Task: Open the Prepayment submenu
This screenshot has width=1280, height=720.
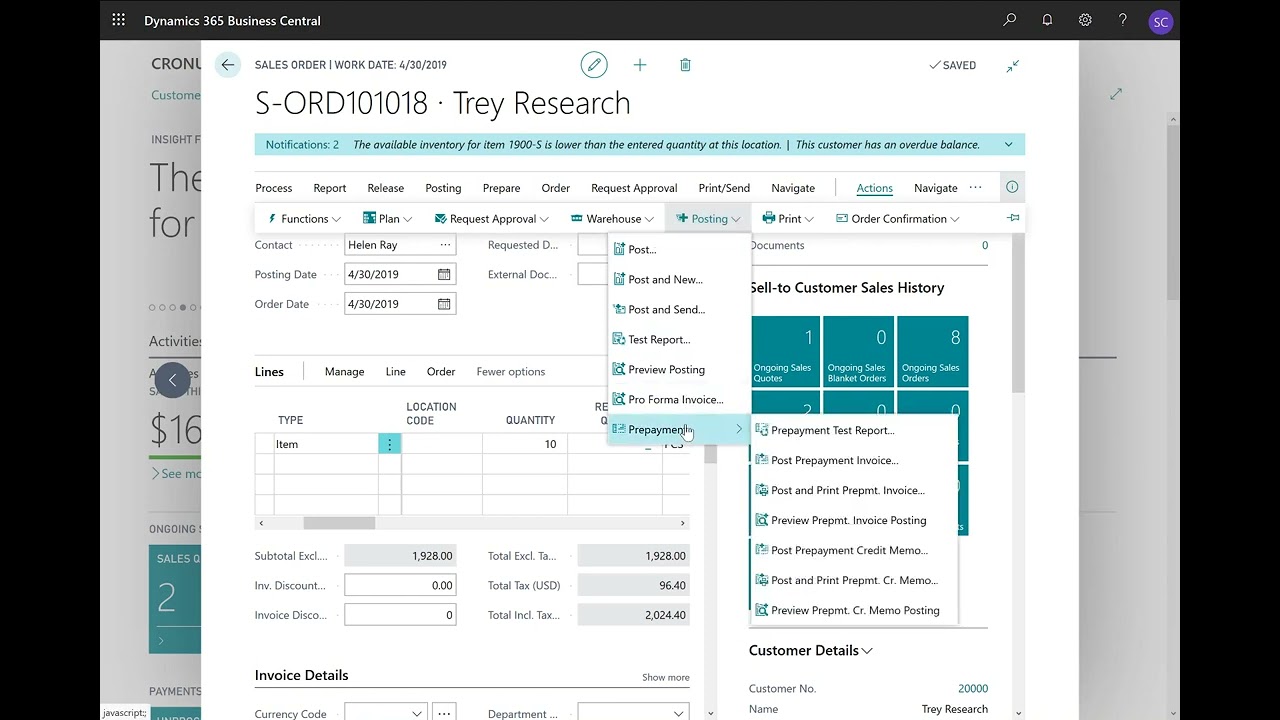Action: tap(678, 429)
